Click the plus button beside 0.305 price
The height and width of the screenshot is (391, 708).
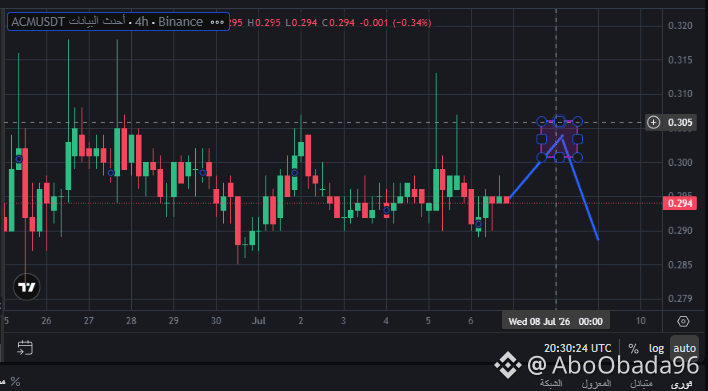(653, 122)
